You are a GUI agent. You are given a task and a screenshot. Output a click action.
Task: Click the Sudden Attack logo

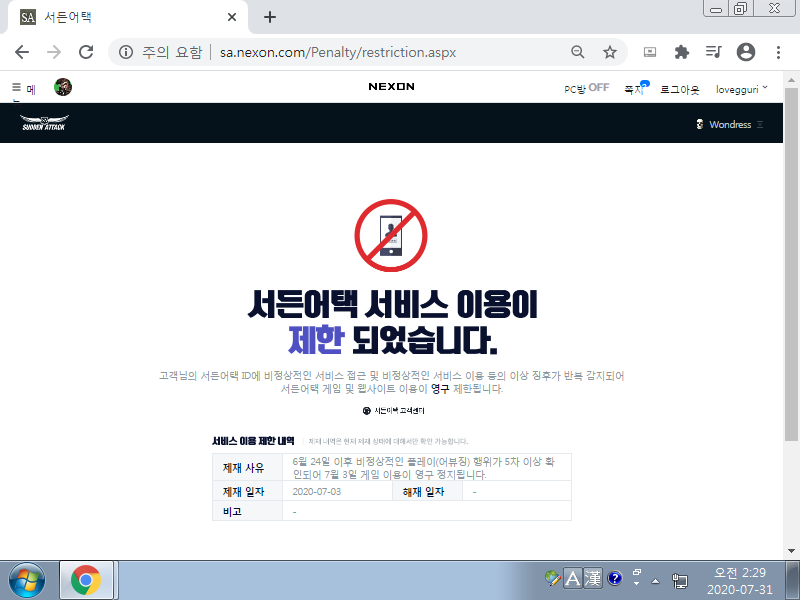pos(45,125)
